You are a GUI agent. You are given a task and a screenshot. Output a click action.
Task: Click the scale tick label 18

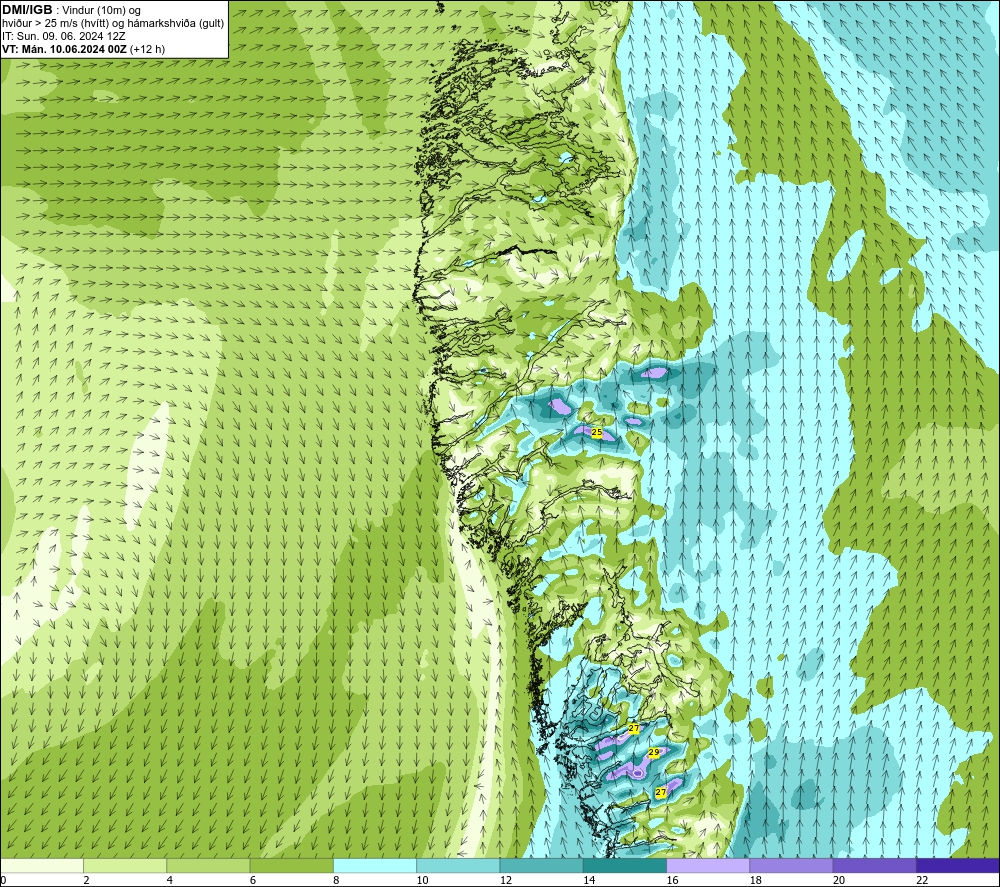pos(755,881)
